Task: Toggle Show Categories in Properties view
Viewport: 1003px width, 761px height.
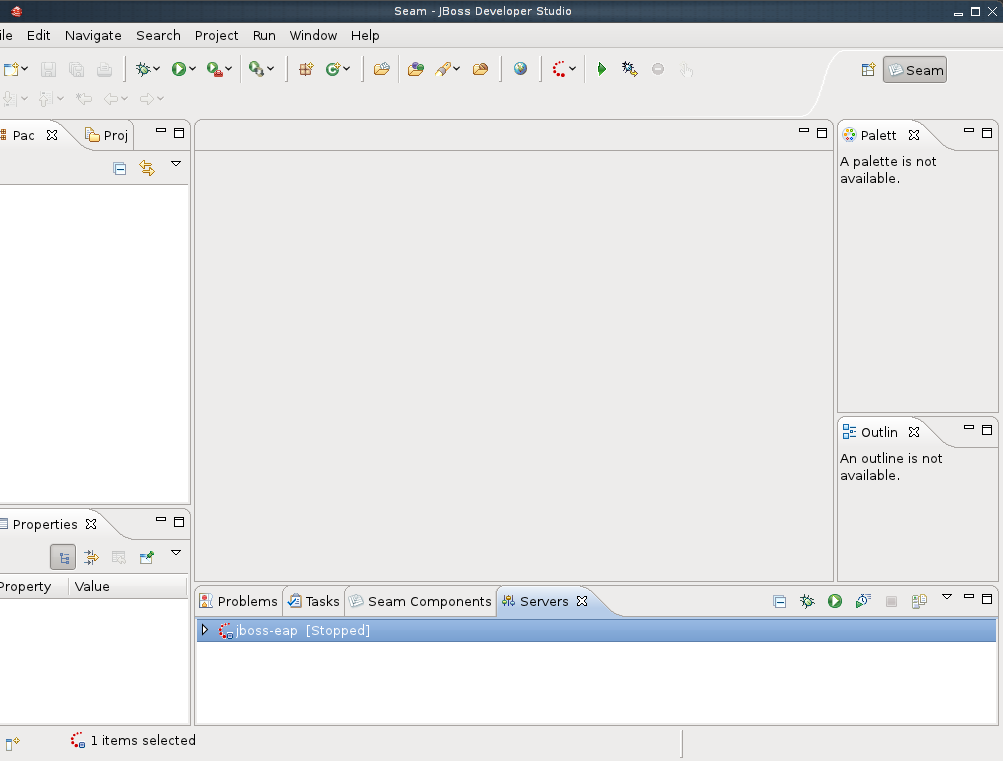Action: [x=63, y=557]
